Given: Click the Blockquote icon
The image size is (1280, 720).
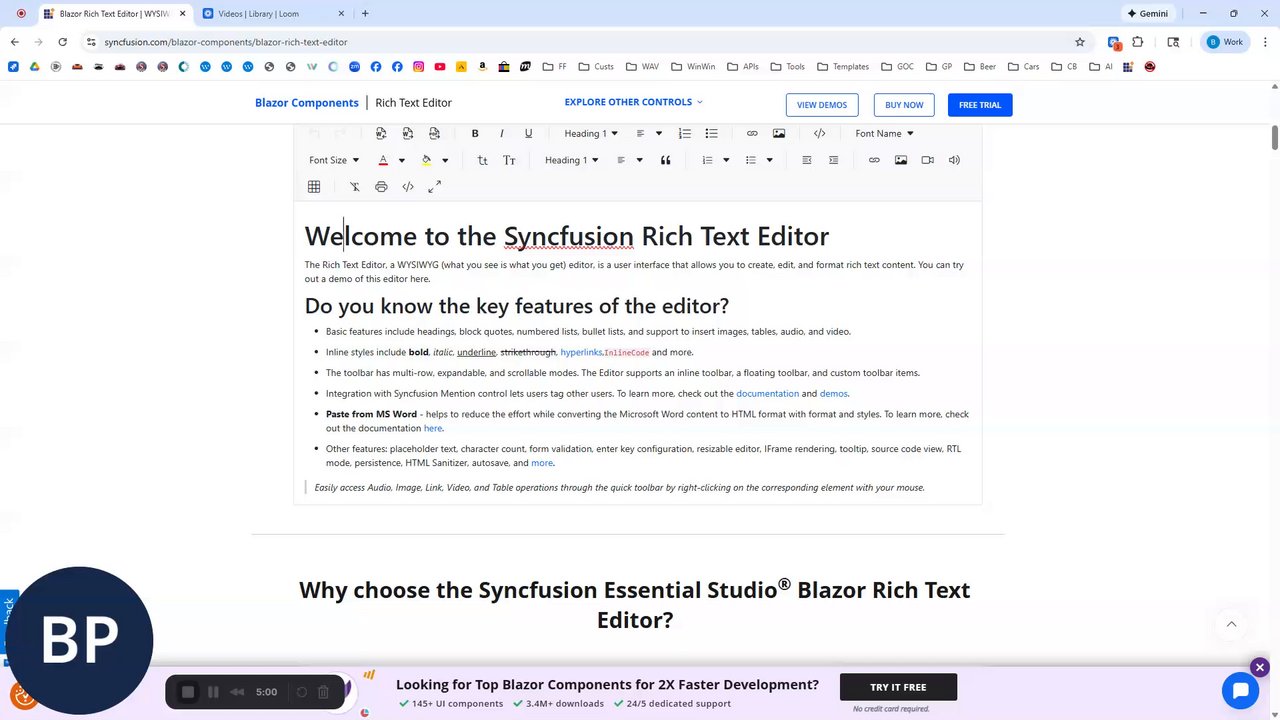Looking at the screenshot, I should pos(665,160).
